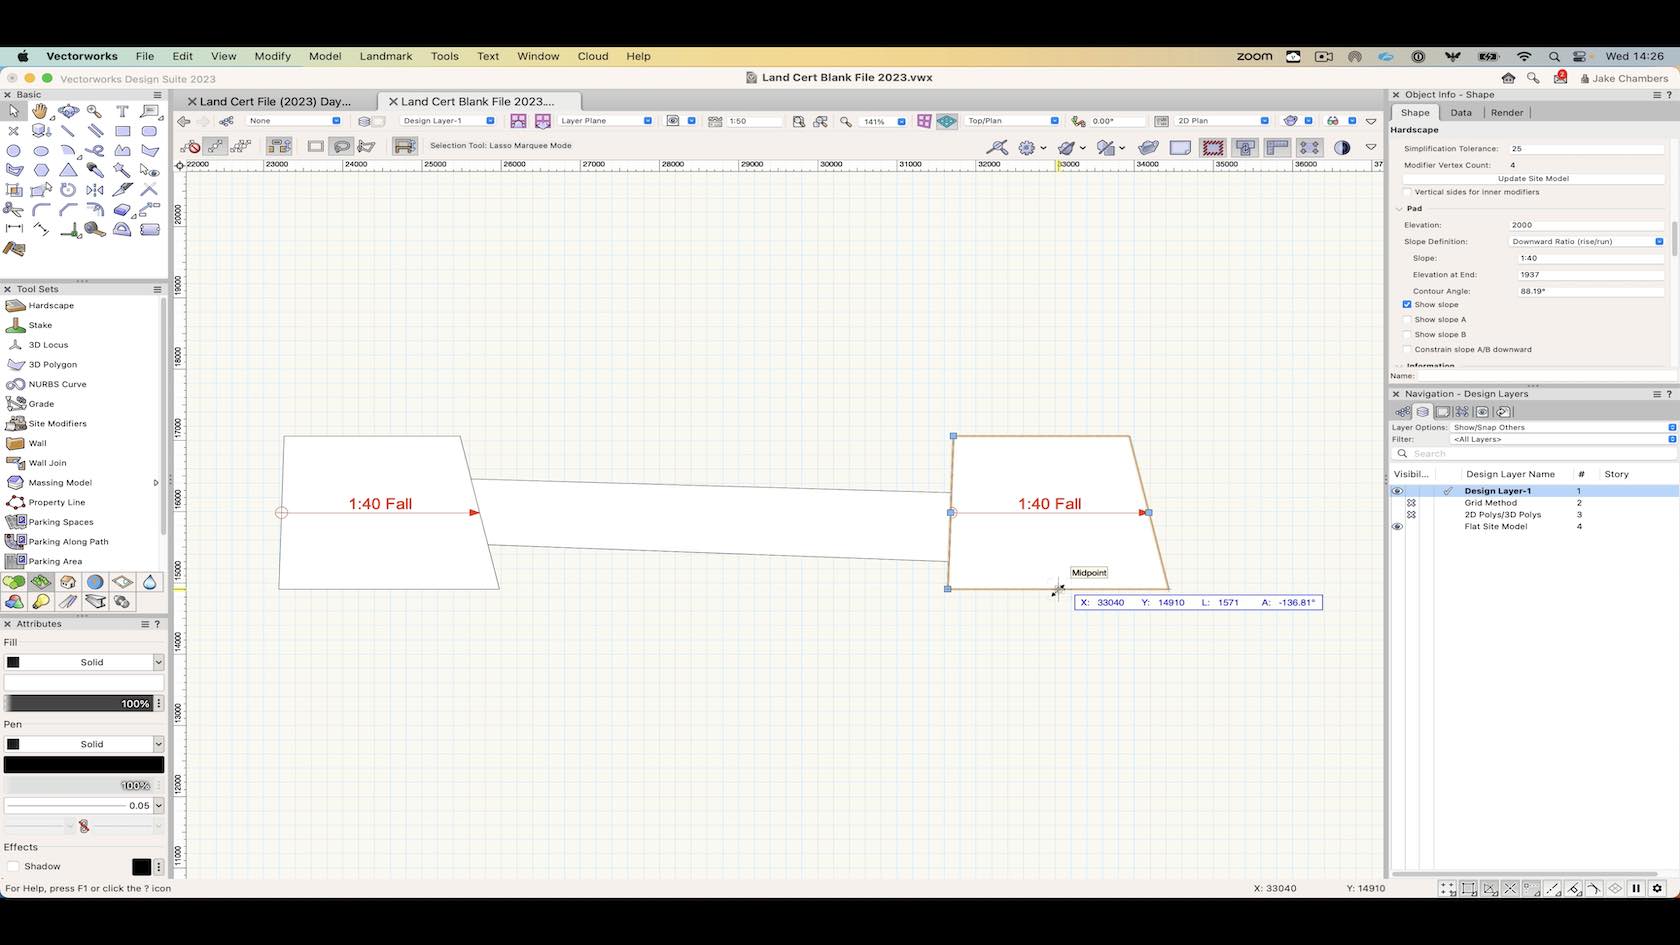
Task: Collapse the Pad section
Action: pos(1399,209)
